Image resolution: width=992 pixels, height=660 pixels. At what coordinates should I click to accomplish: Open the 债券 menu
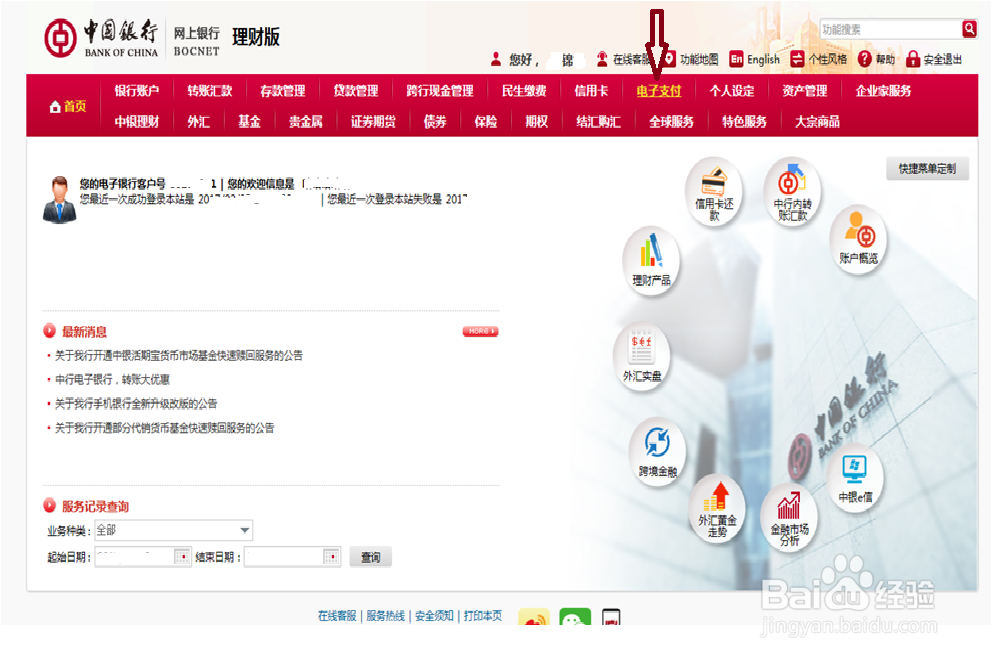435,121
